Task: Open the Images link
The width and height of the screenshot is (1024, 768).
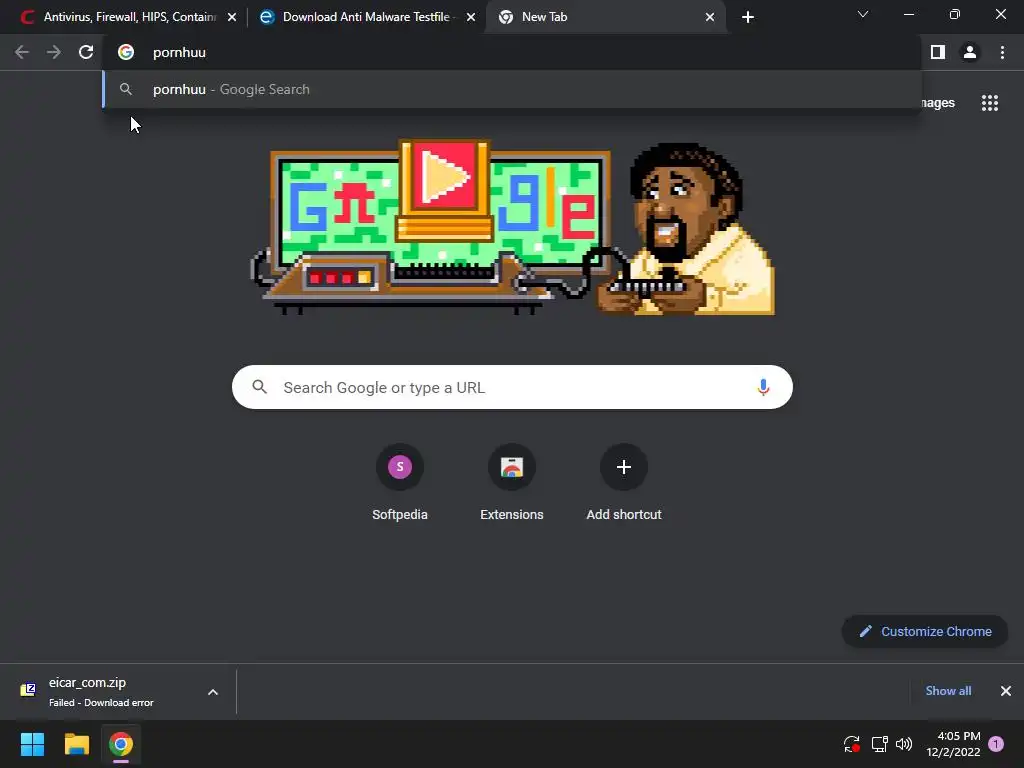Action: (x=938, y=103)
